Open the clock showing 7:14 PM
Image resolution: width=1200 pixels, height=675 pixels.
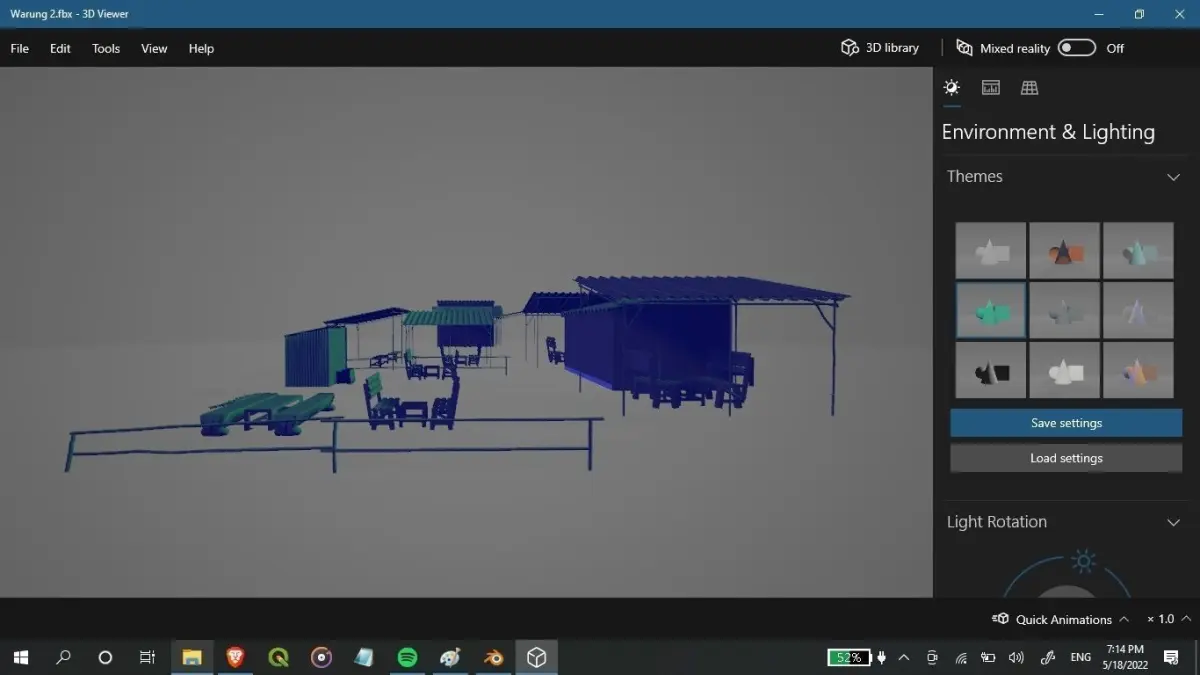coord(1124,657)
